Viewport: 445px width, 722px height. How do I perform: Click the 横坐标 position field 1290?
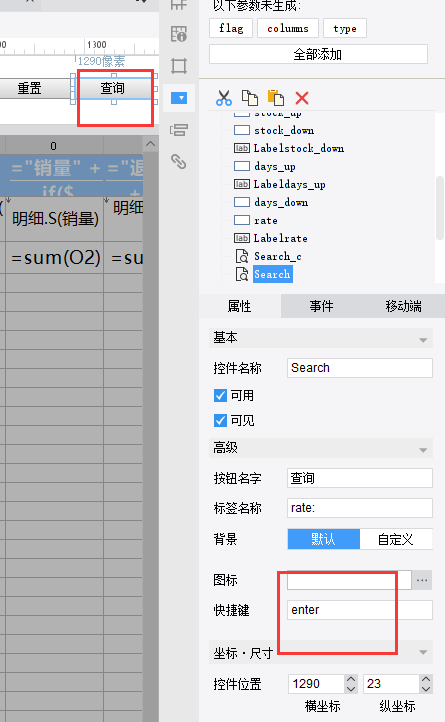coord(316,684)
